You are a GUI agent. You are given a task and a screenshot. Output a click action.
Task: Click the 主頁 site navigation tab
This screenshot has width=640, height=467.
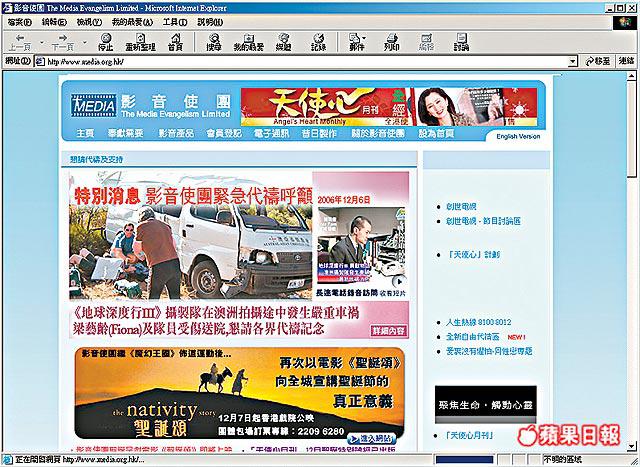(x=85, y=133)
